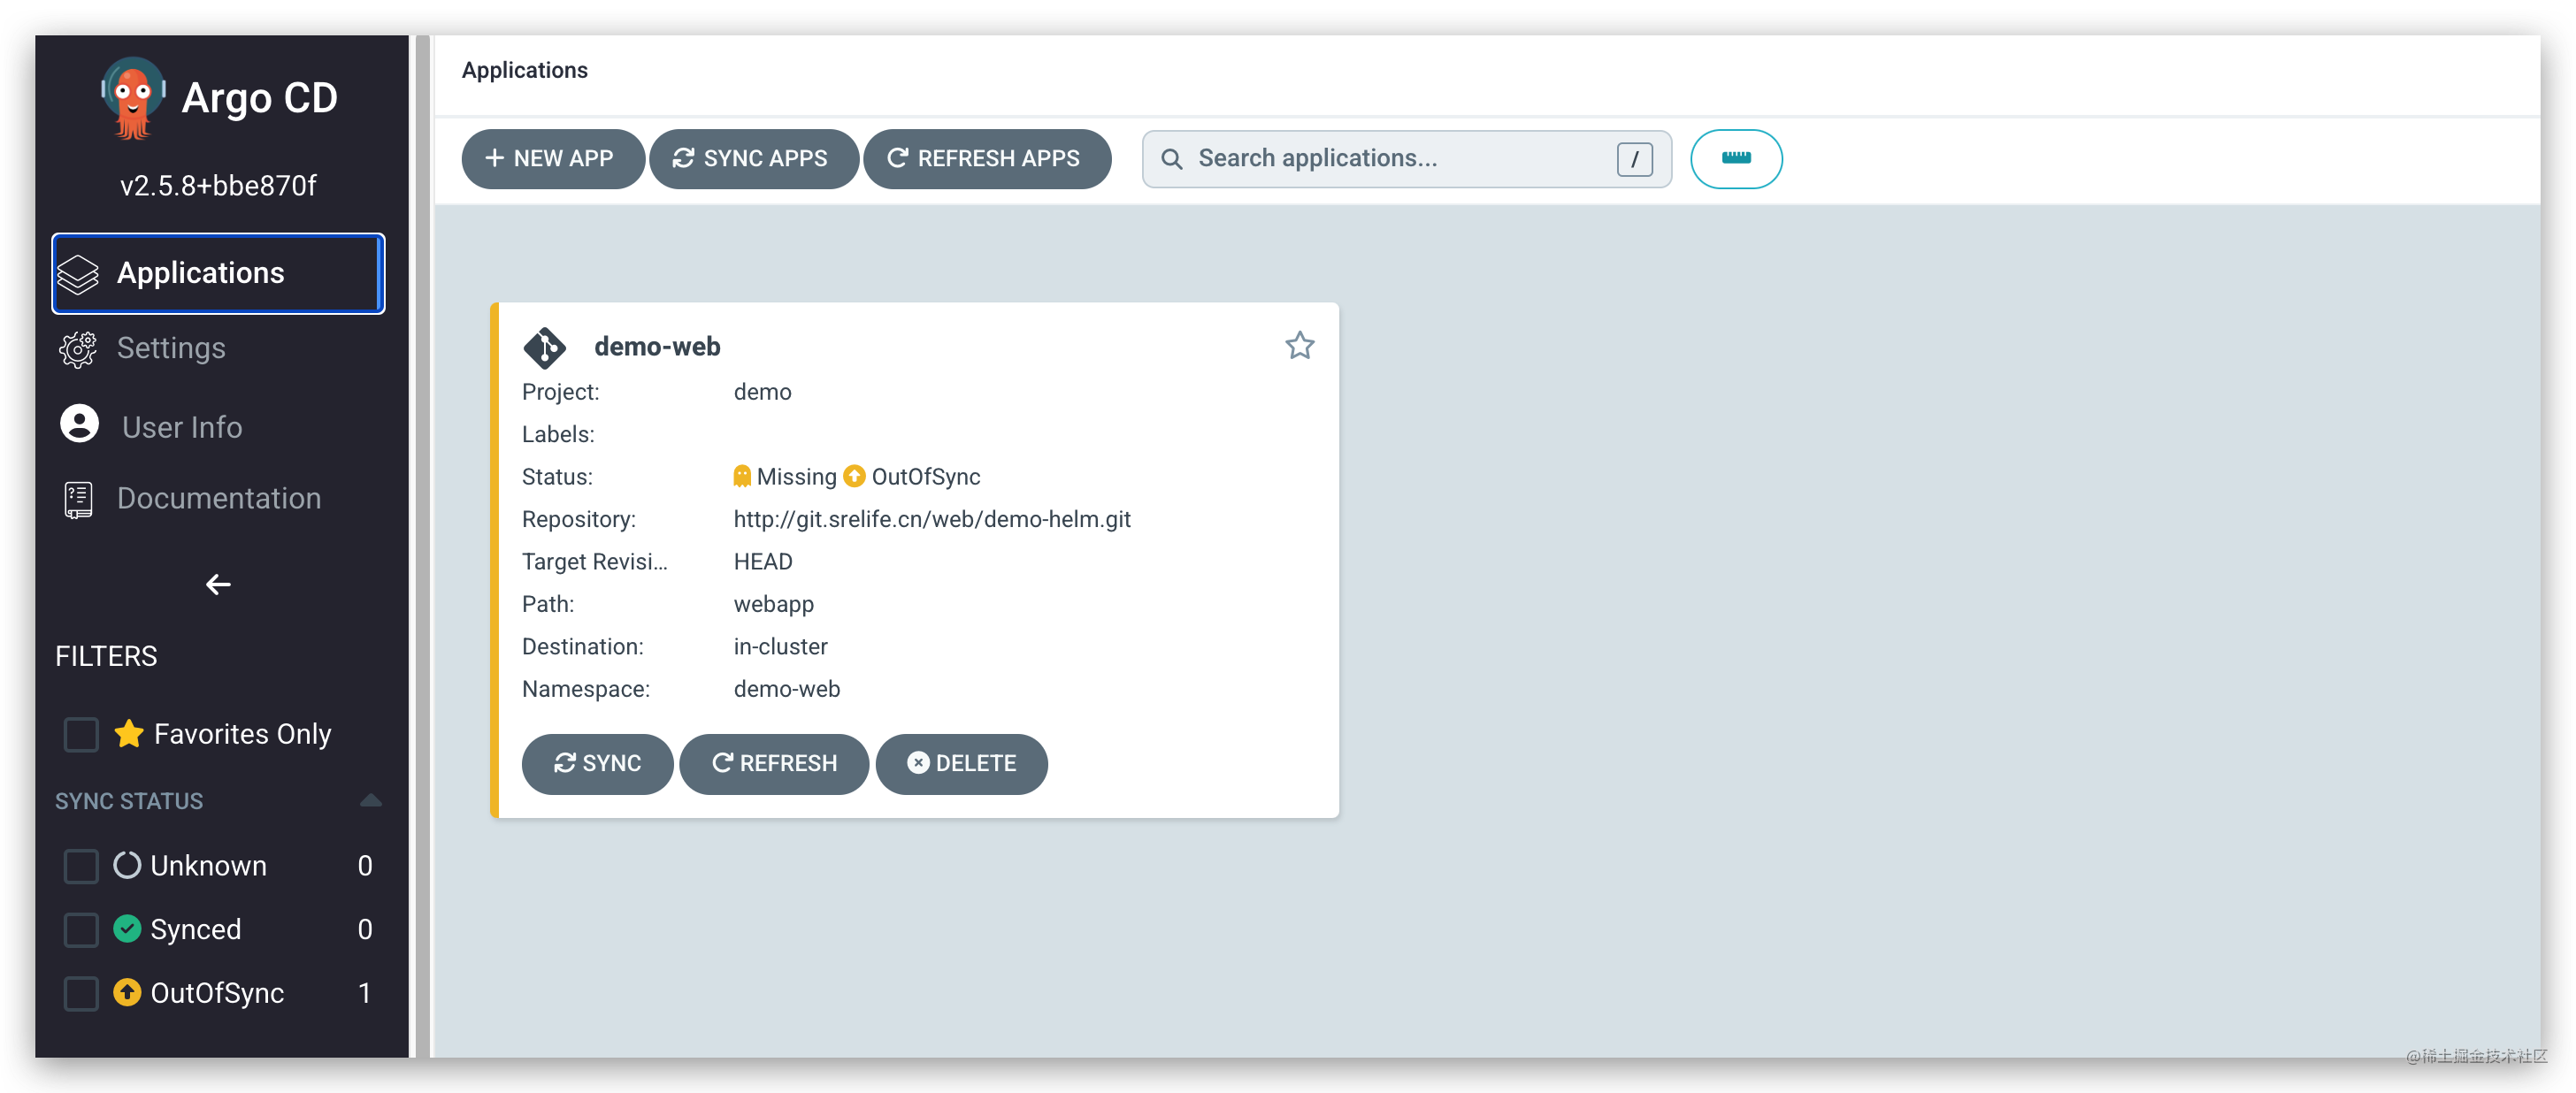Go to the User Info page
This screenshot has width=2576, height=1093.
(181, 427)
